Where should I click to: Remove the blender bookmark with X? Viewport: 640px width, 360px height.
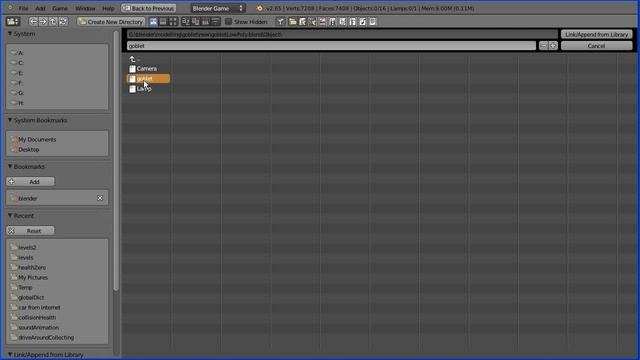[x=100, y=198]
